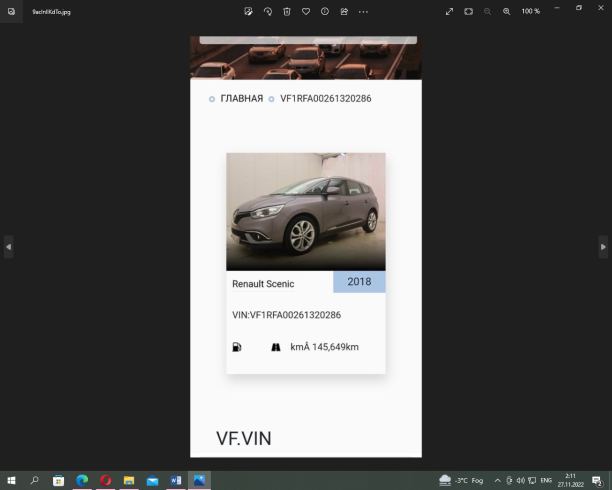Go to the next image using the right arrow
This screenshot has width=612, height=490.
point(603,247)
